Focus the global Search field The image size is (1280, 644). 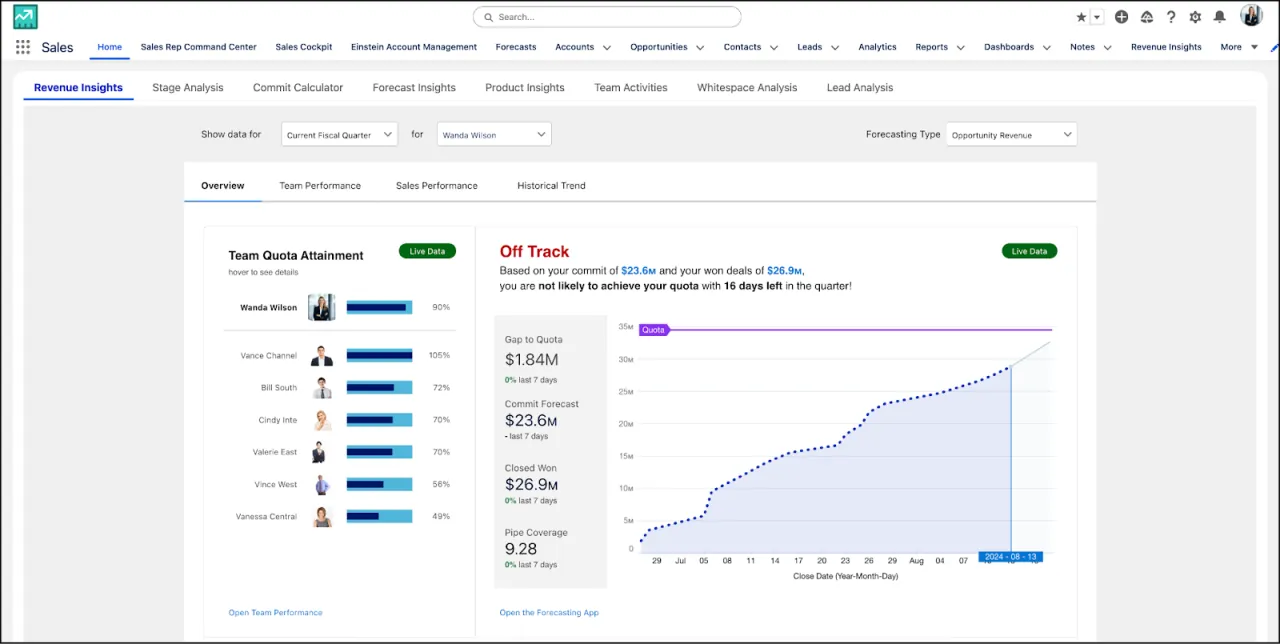[607, 17]
